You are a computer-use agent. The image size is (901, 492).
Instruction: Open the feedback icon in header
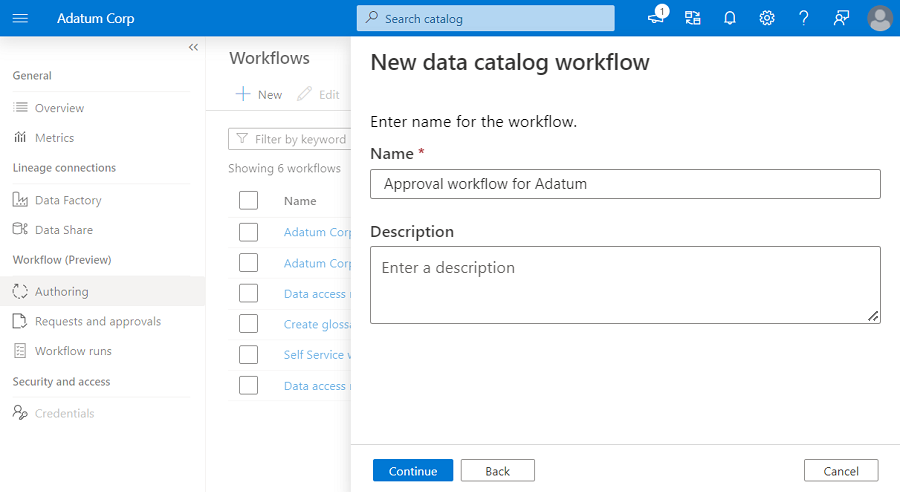841,18
